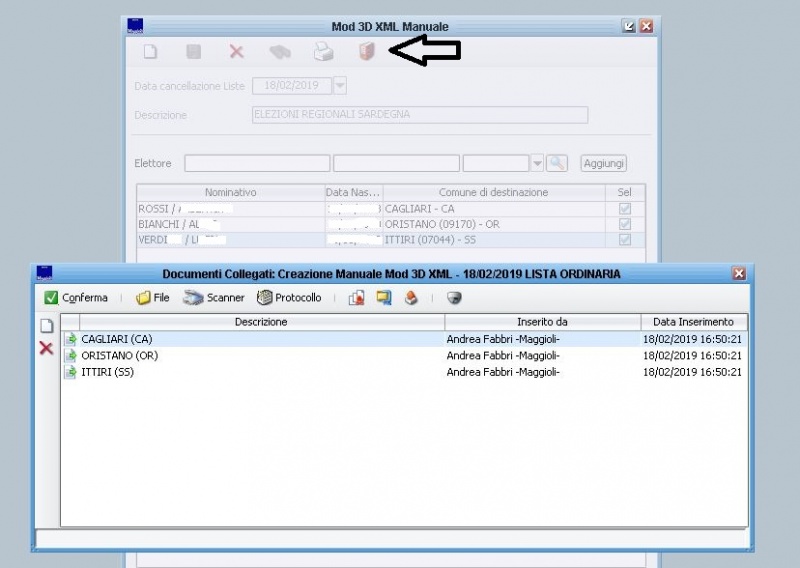Click the printer icon in Mod 3D toolbar
This screenshot has width=800, height=568.
coord(323,52)
